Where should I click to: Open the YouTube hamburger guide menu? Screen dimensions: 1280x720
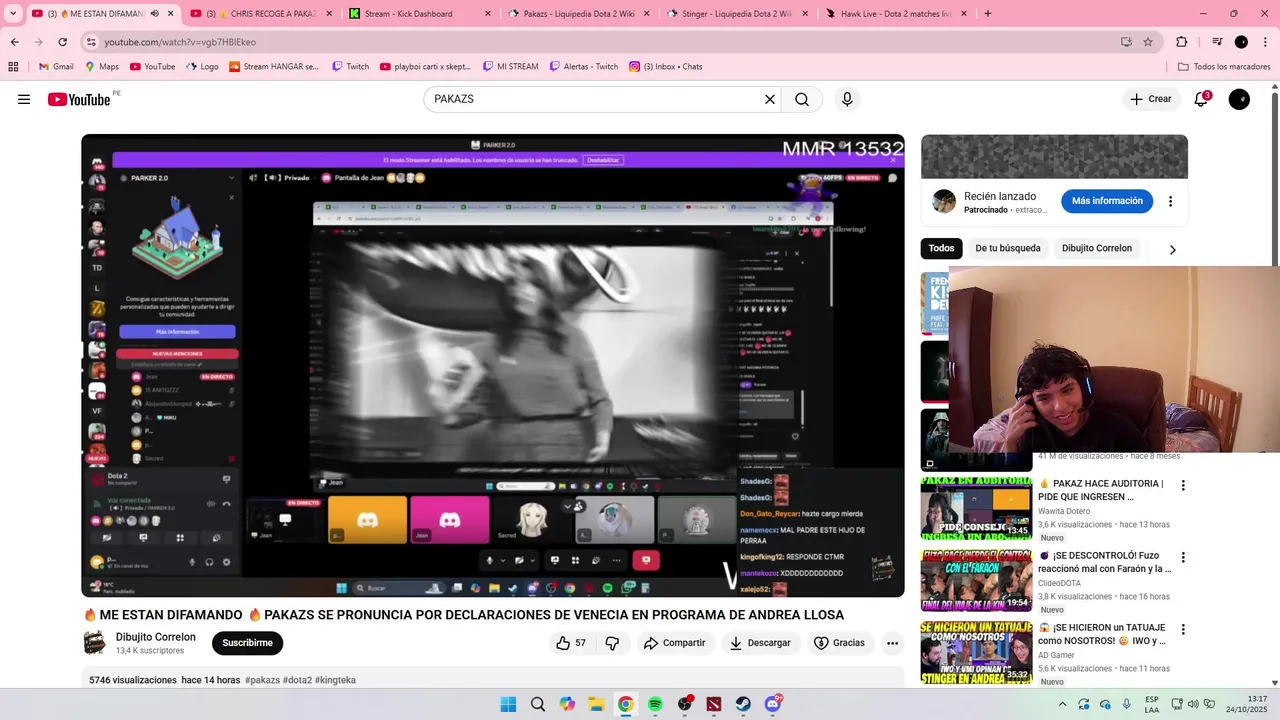[x=24, y=99]
